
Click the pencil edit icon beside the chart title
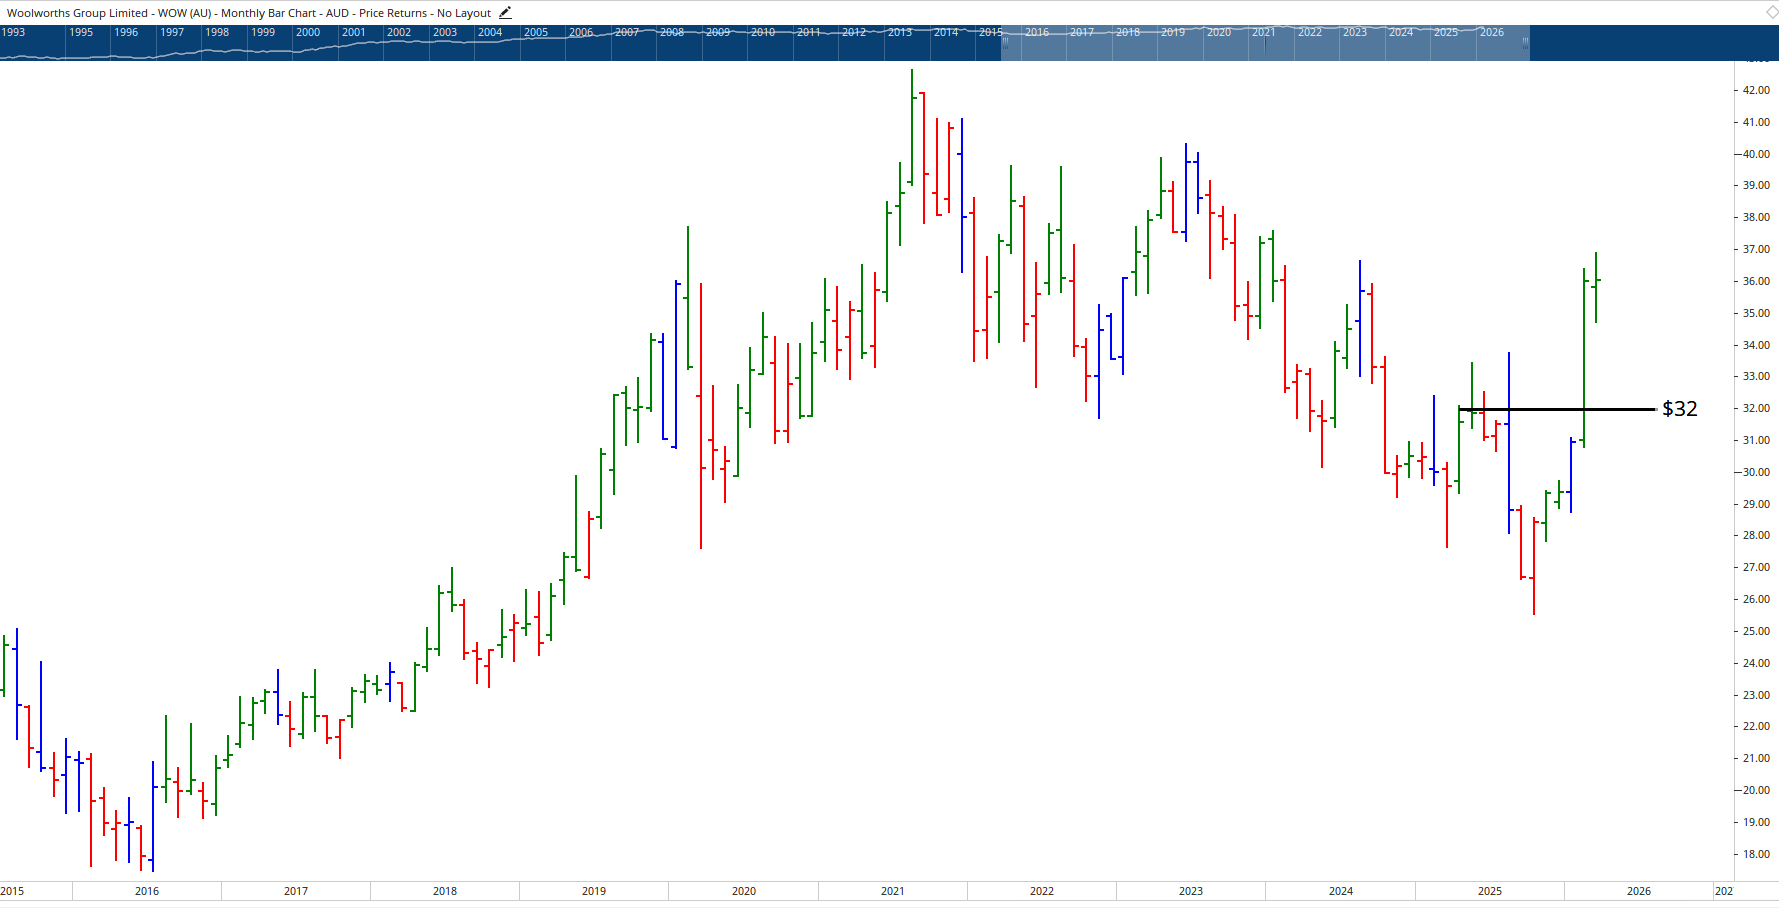tap(505, 12)
